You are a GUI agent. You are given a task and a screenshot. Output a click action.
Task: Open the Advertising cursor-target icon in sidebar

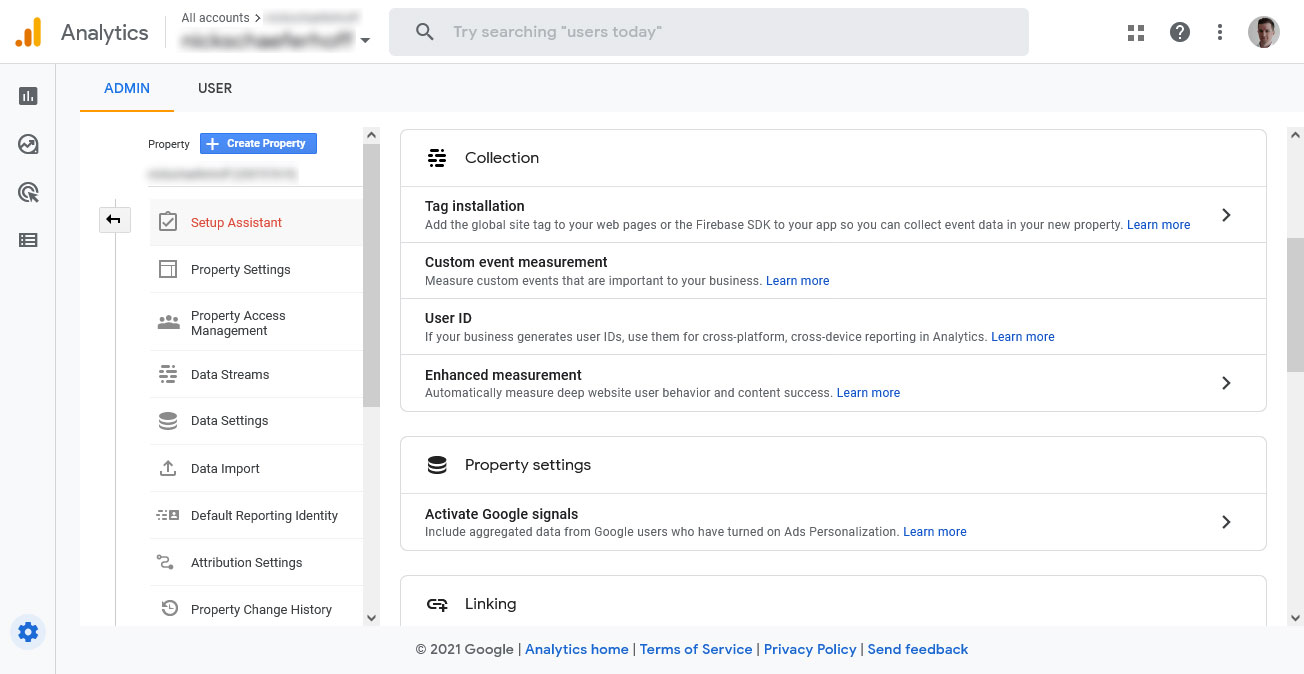click(x=28, y=192)
